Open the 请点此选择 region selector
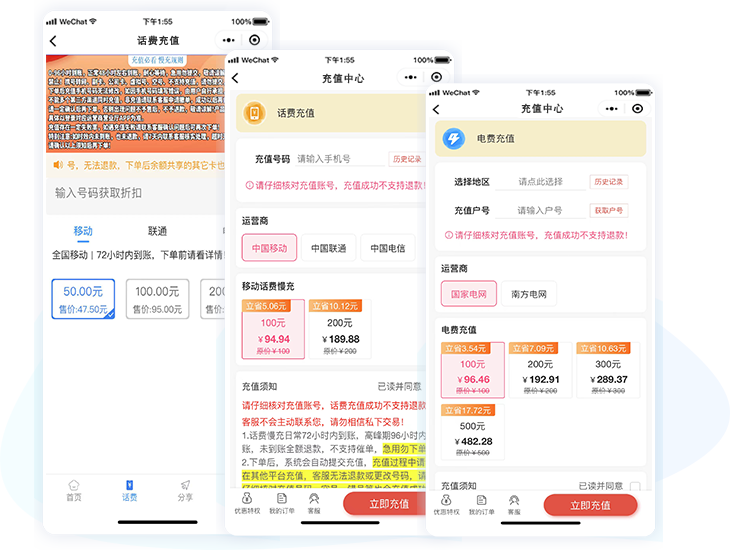 (x=541, y=182)
